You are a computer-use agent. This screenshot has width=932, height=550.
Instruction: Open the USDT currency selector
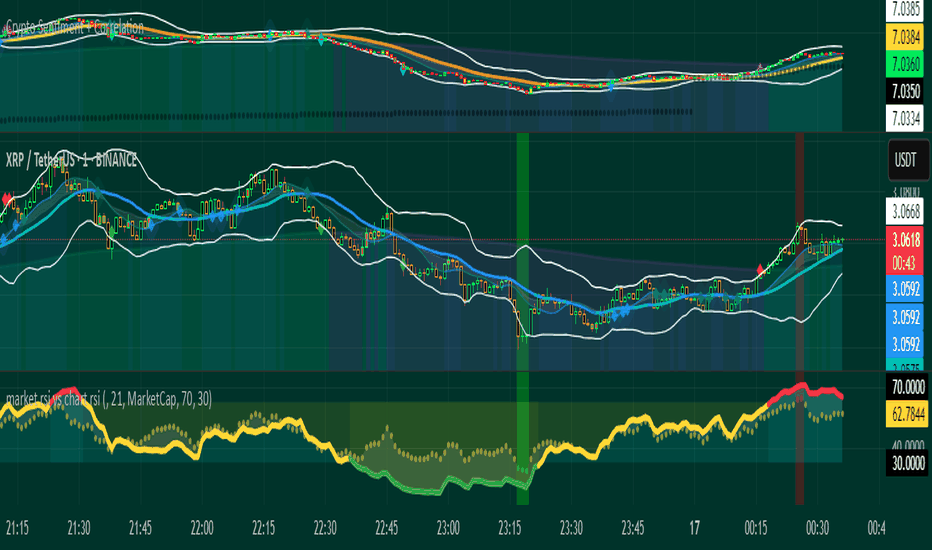(x=908, y=159)
